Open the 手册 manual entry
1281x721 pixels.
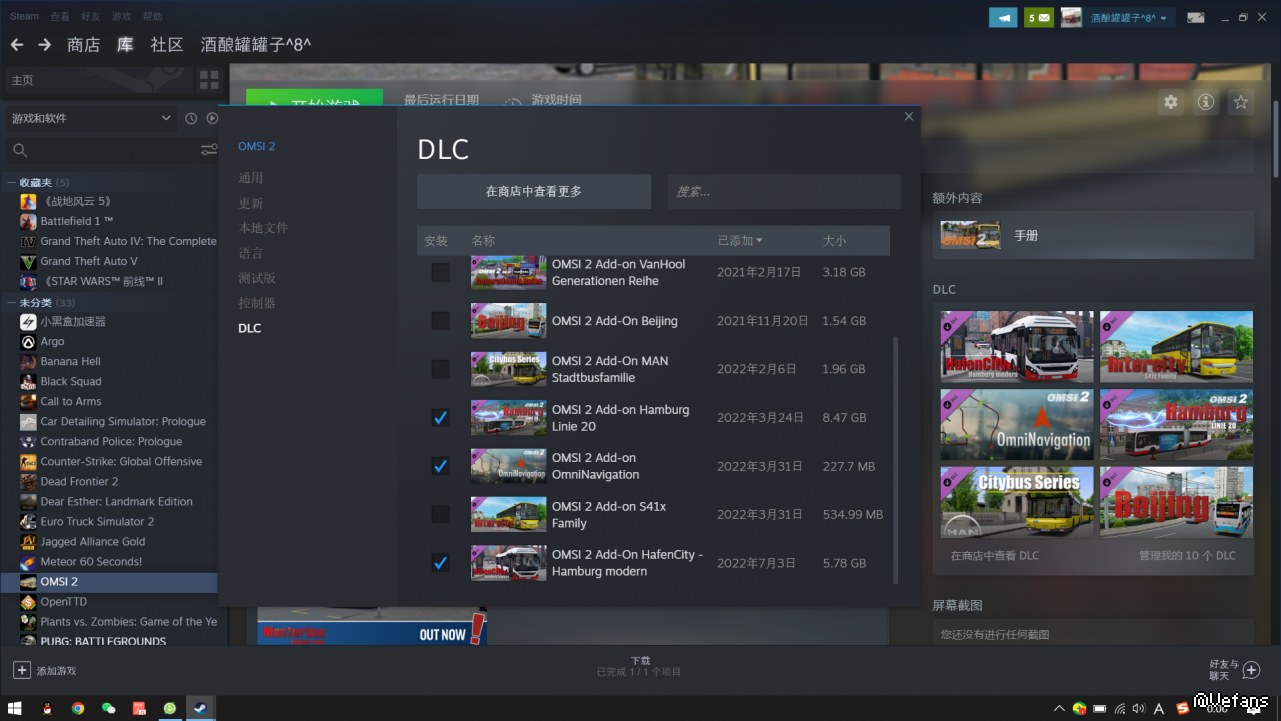click(x=1093, y=235)
